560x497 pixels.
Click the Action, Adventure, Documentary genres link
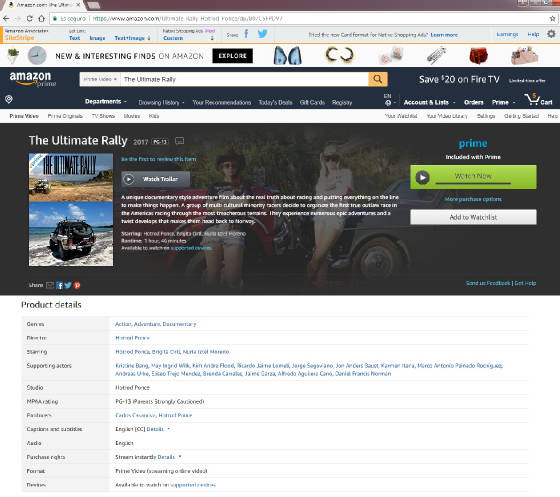156,324
